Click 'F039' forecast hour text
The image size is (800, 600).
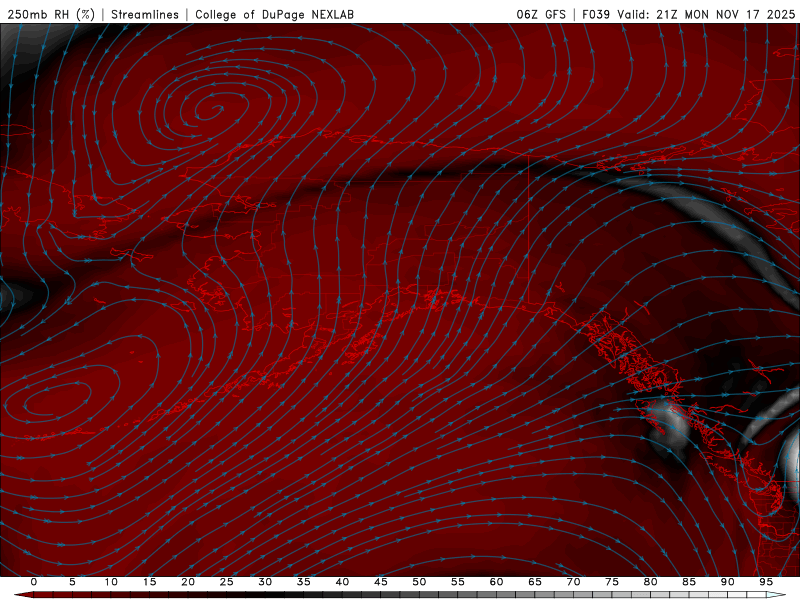click(596, 14)
